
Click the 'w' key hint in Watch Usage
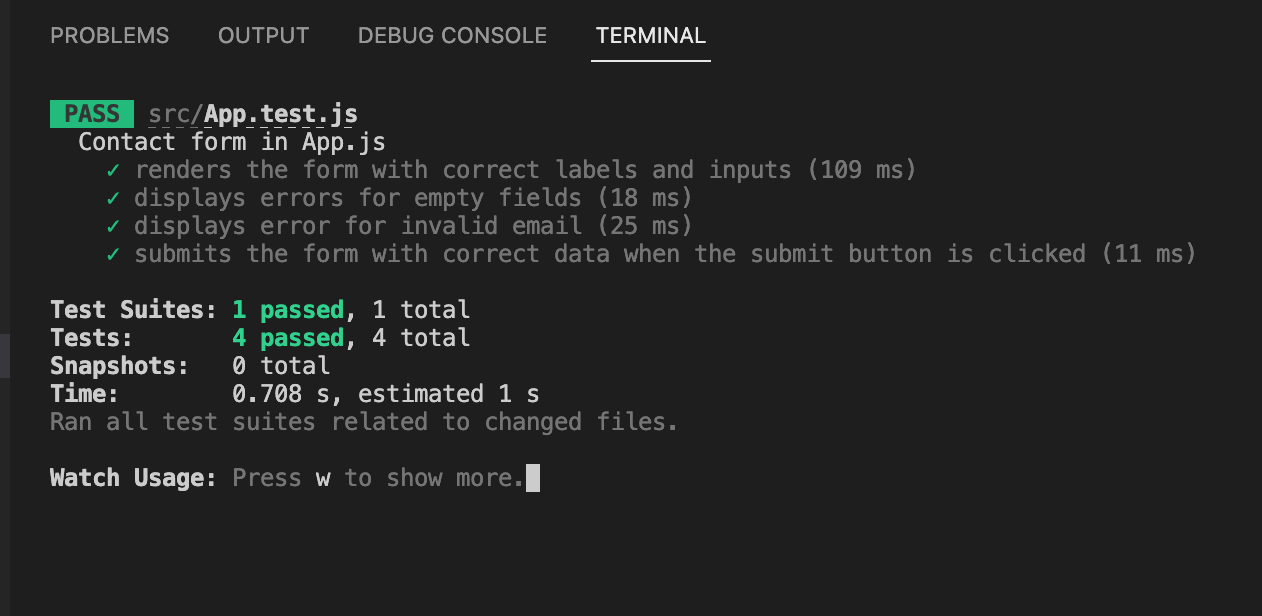(323, 479)
